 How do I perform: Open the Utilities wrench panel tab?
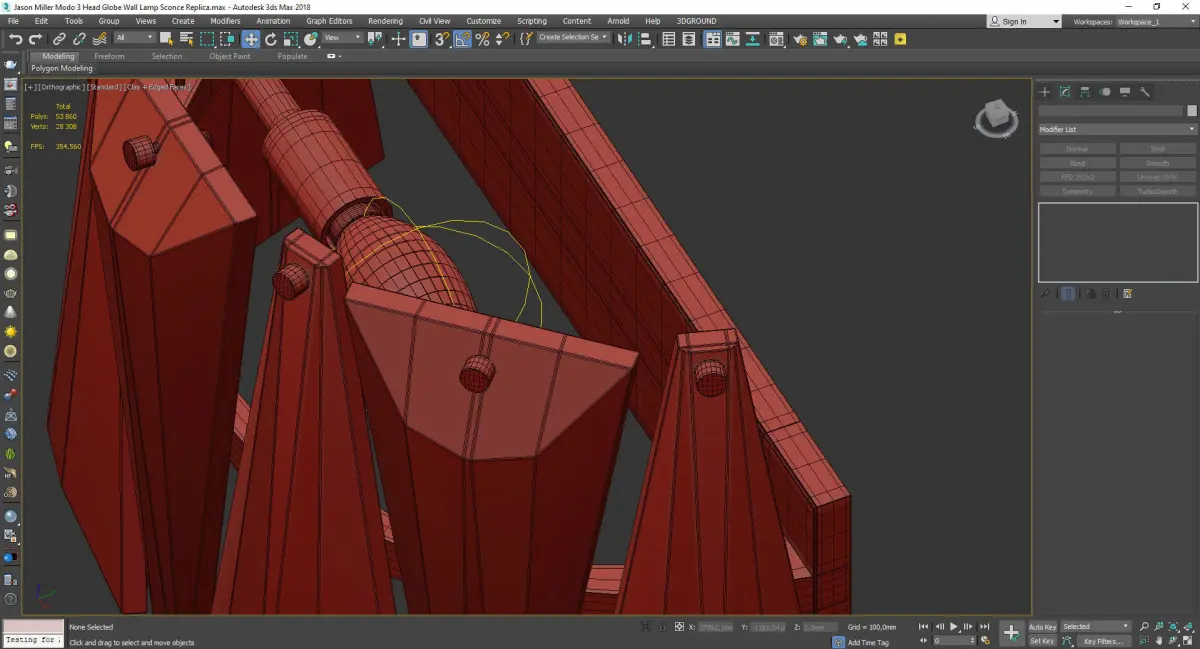1145,92
